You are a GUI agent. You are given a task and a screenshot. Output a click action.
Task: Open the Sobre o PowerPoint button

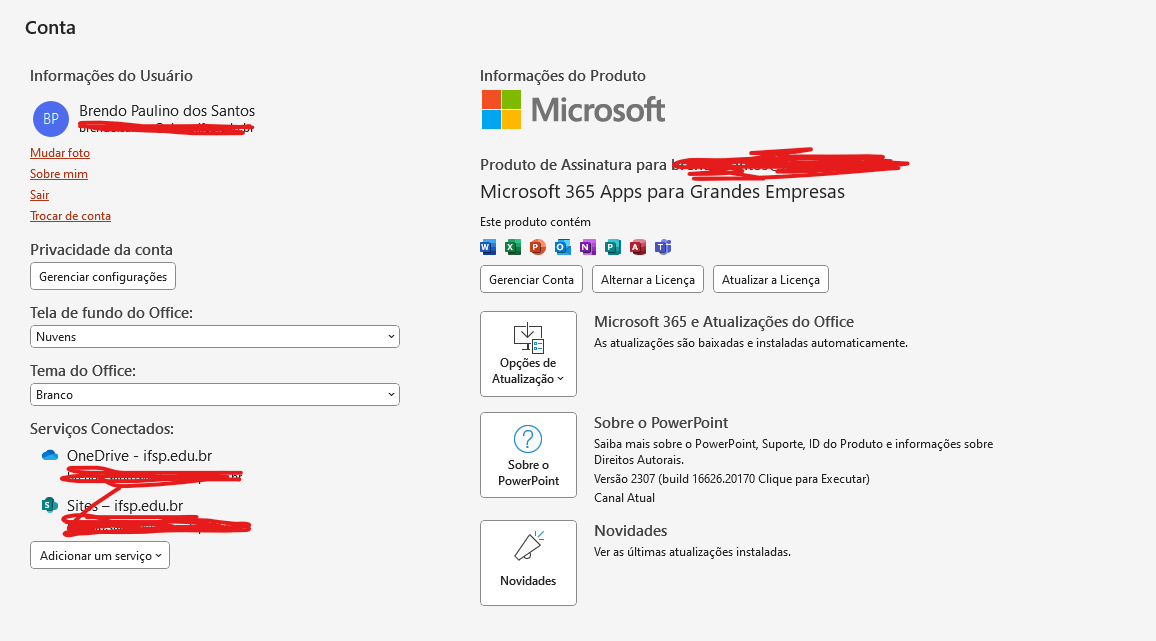(x=529, y=455)
